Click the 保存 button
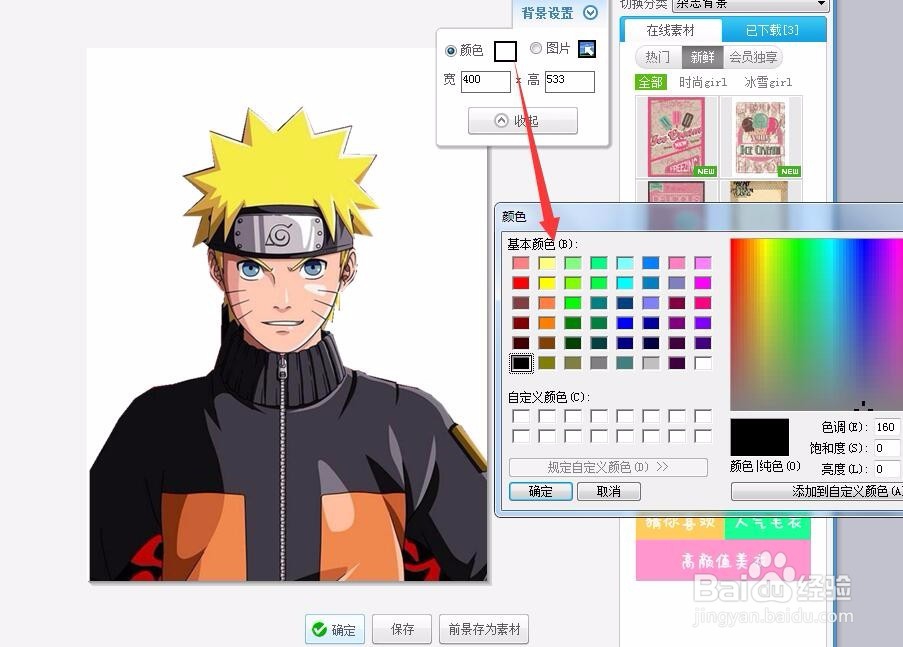Image resolution: width=903 pixels, height=647 pixels. tap(402, 629)
